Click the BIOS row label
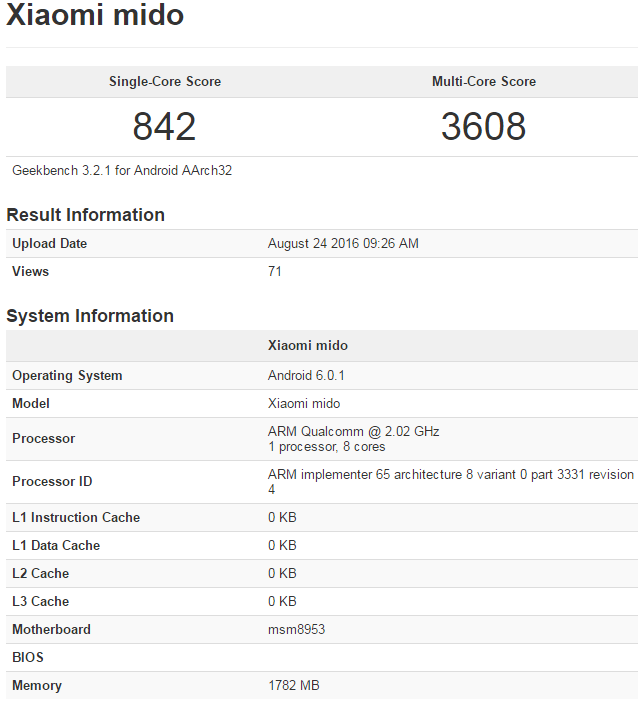The width and height of the screenshot is (638, 701). coord(28,657)
